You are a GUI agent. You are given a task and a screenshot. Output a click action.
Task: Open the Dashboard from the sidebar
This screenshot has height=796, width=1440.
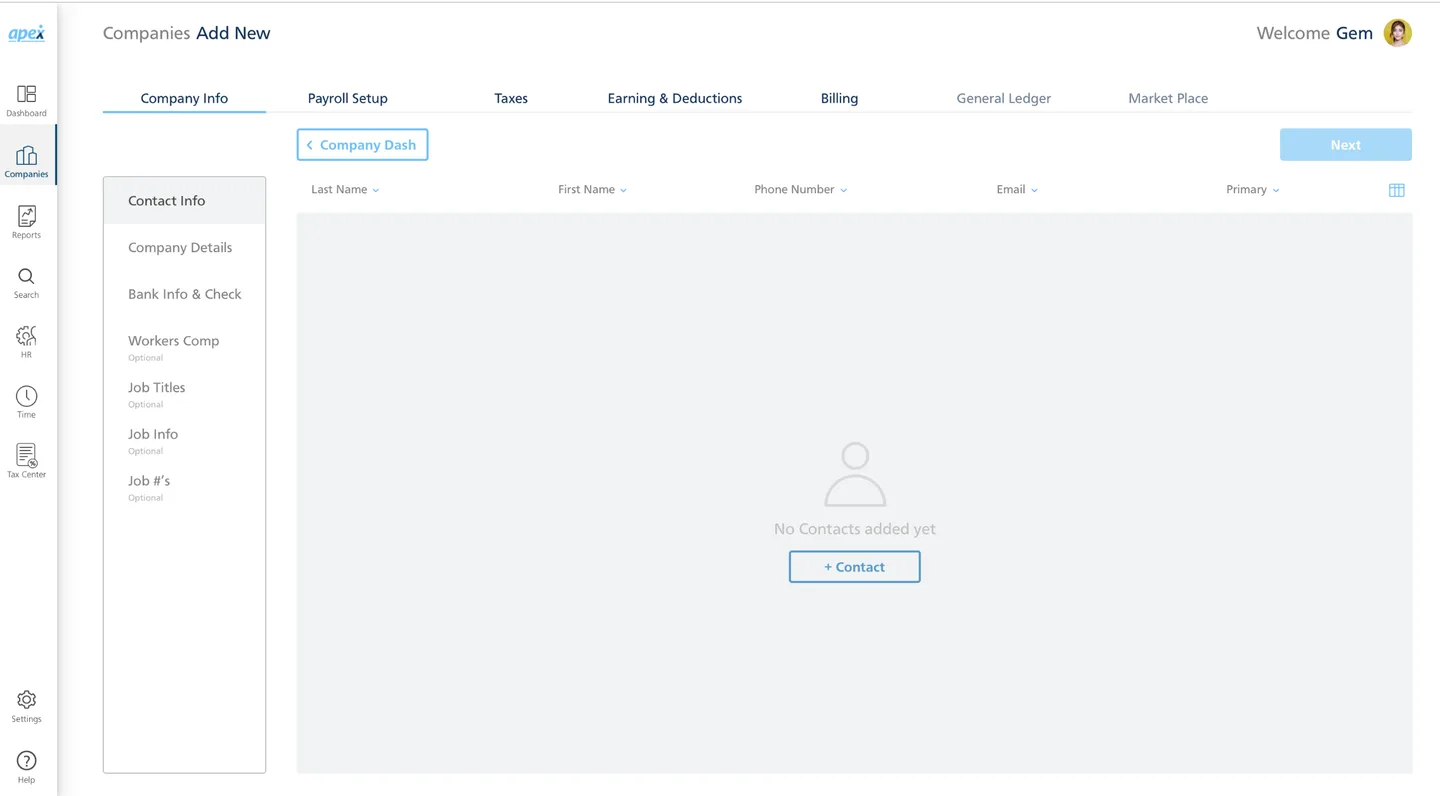pos(26,98)
